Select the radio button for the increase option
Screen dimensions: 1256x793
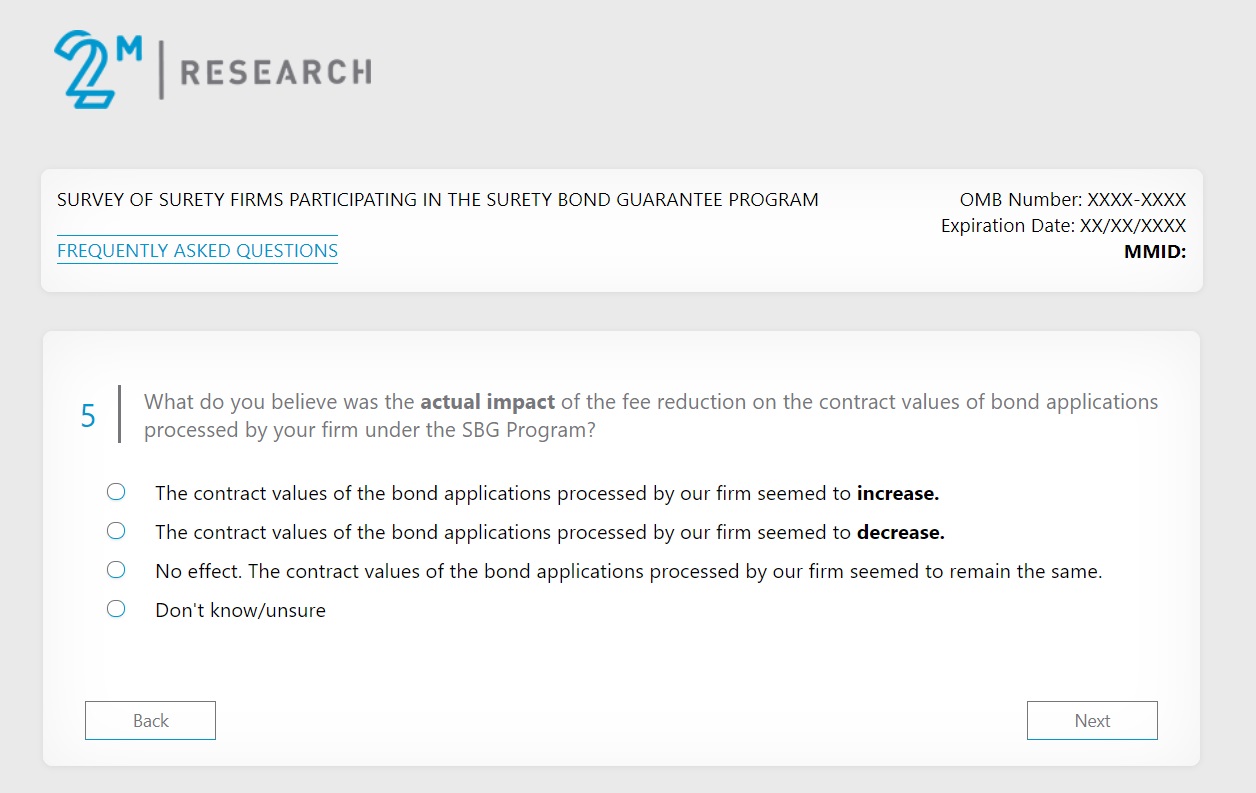point(116,491)
